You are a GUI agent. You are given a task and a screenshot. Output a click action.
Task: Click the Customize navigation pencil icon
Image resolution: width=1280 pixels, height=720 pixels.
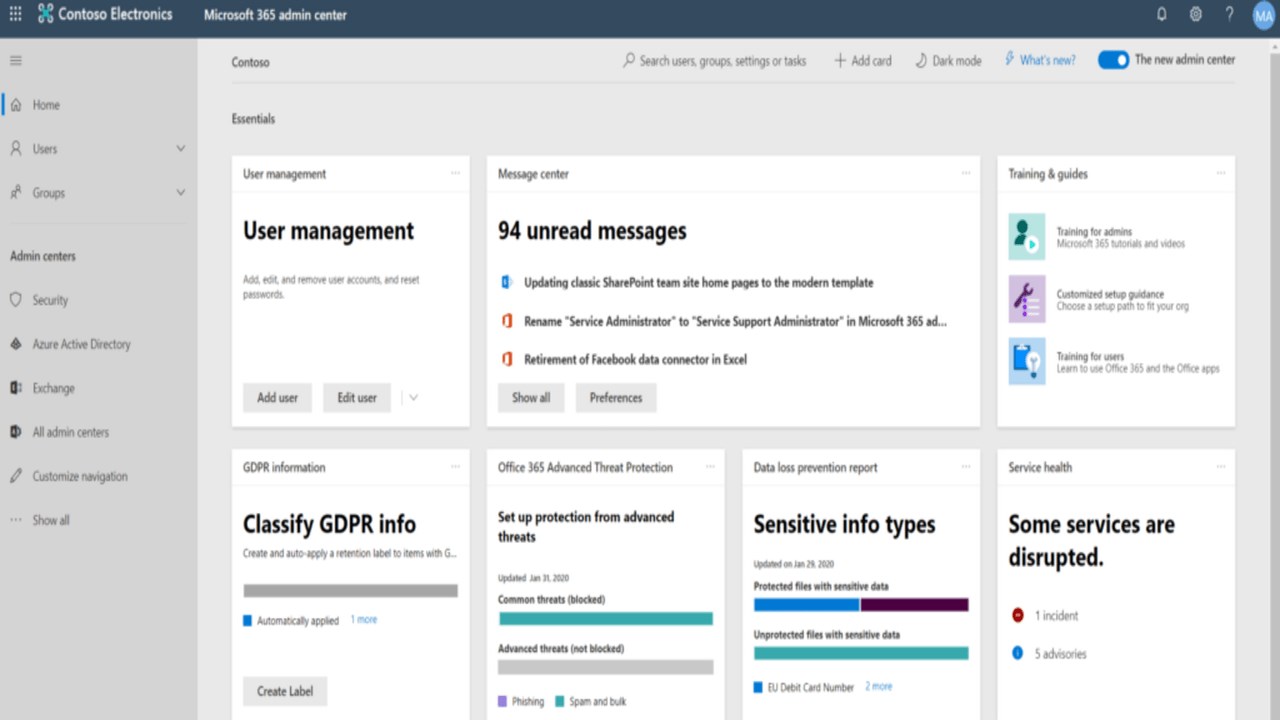click(16, 476)
